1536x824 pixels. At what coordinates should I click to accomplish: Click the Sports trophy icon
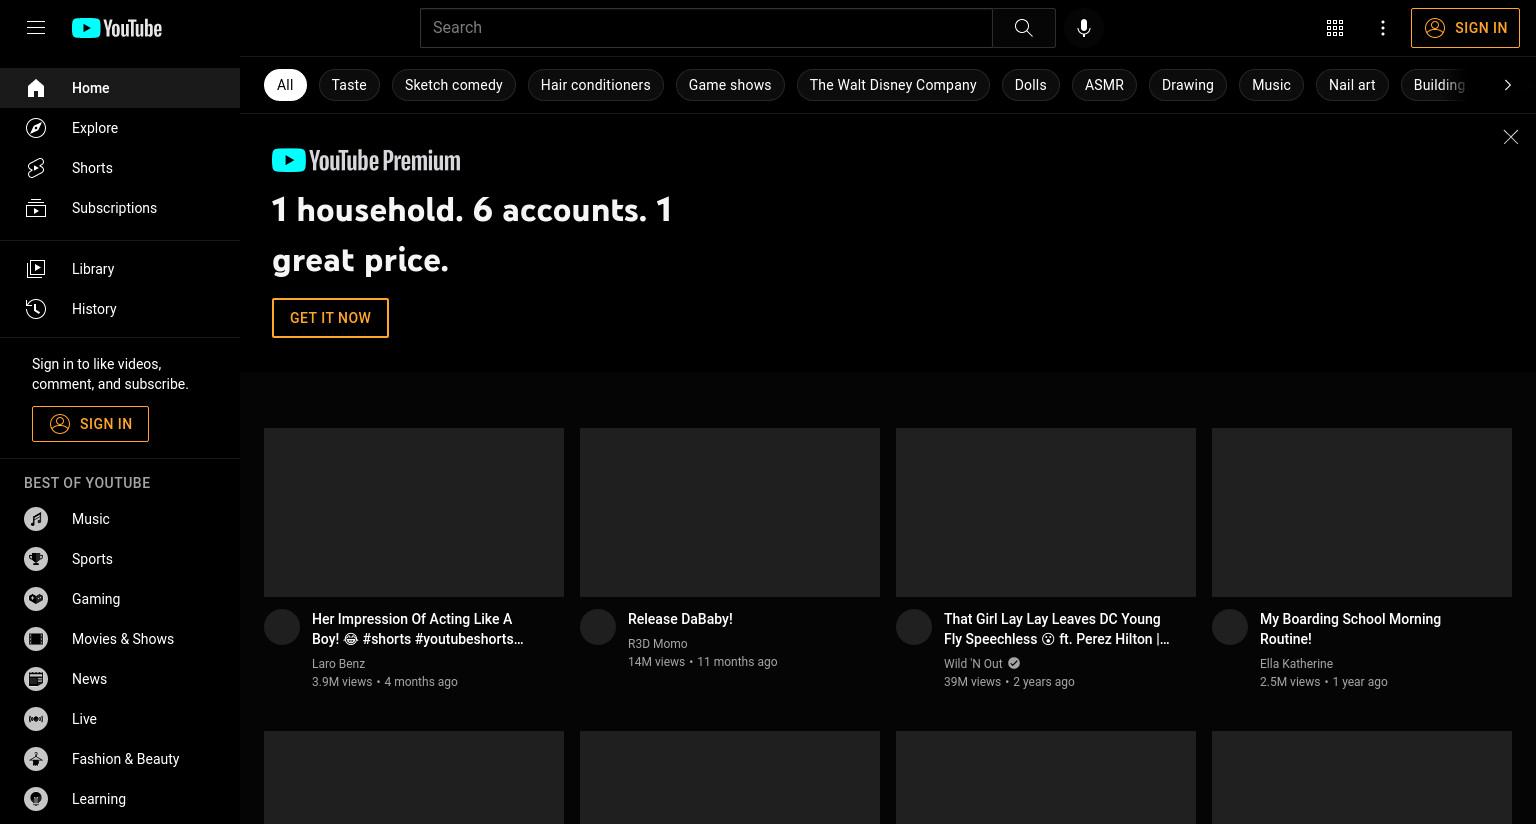coord(36,559)
